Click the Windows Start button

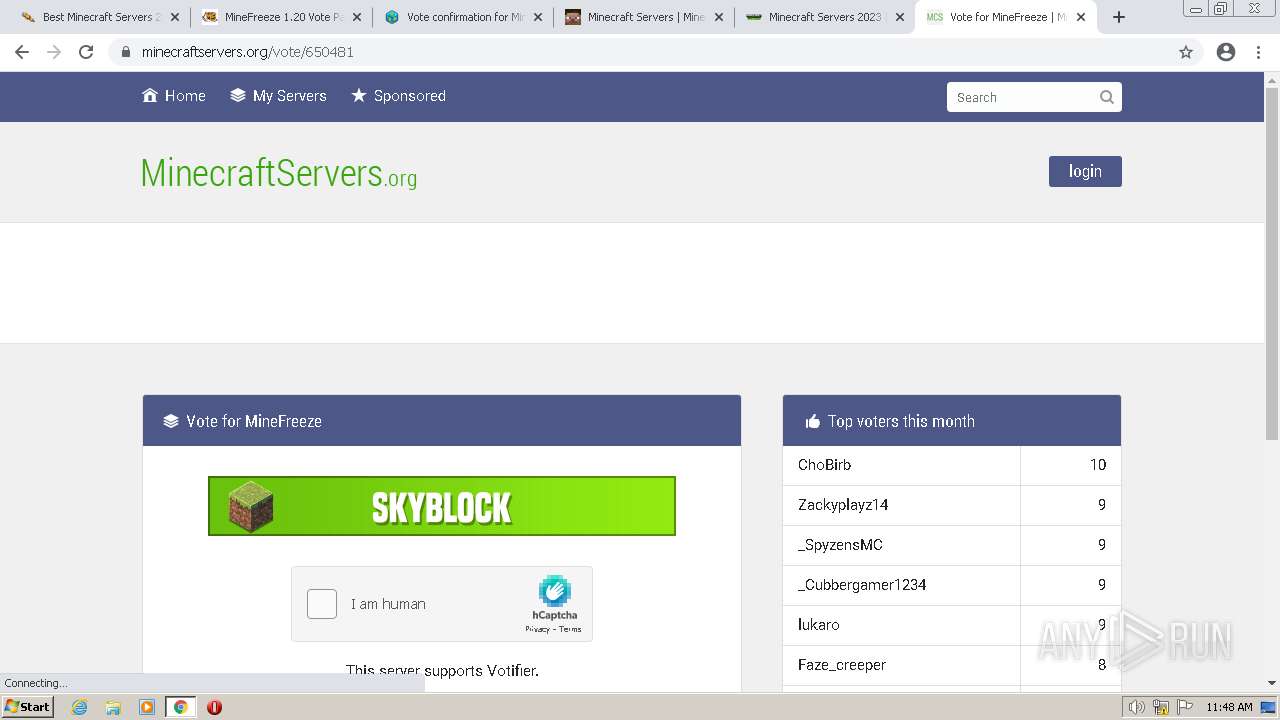pos(27,707)
